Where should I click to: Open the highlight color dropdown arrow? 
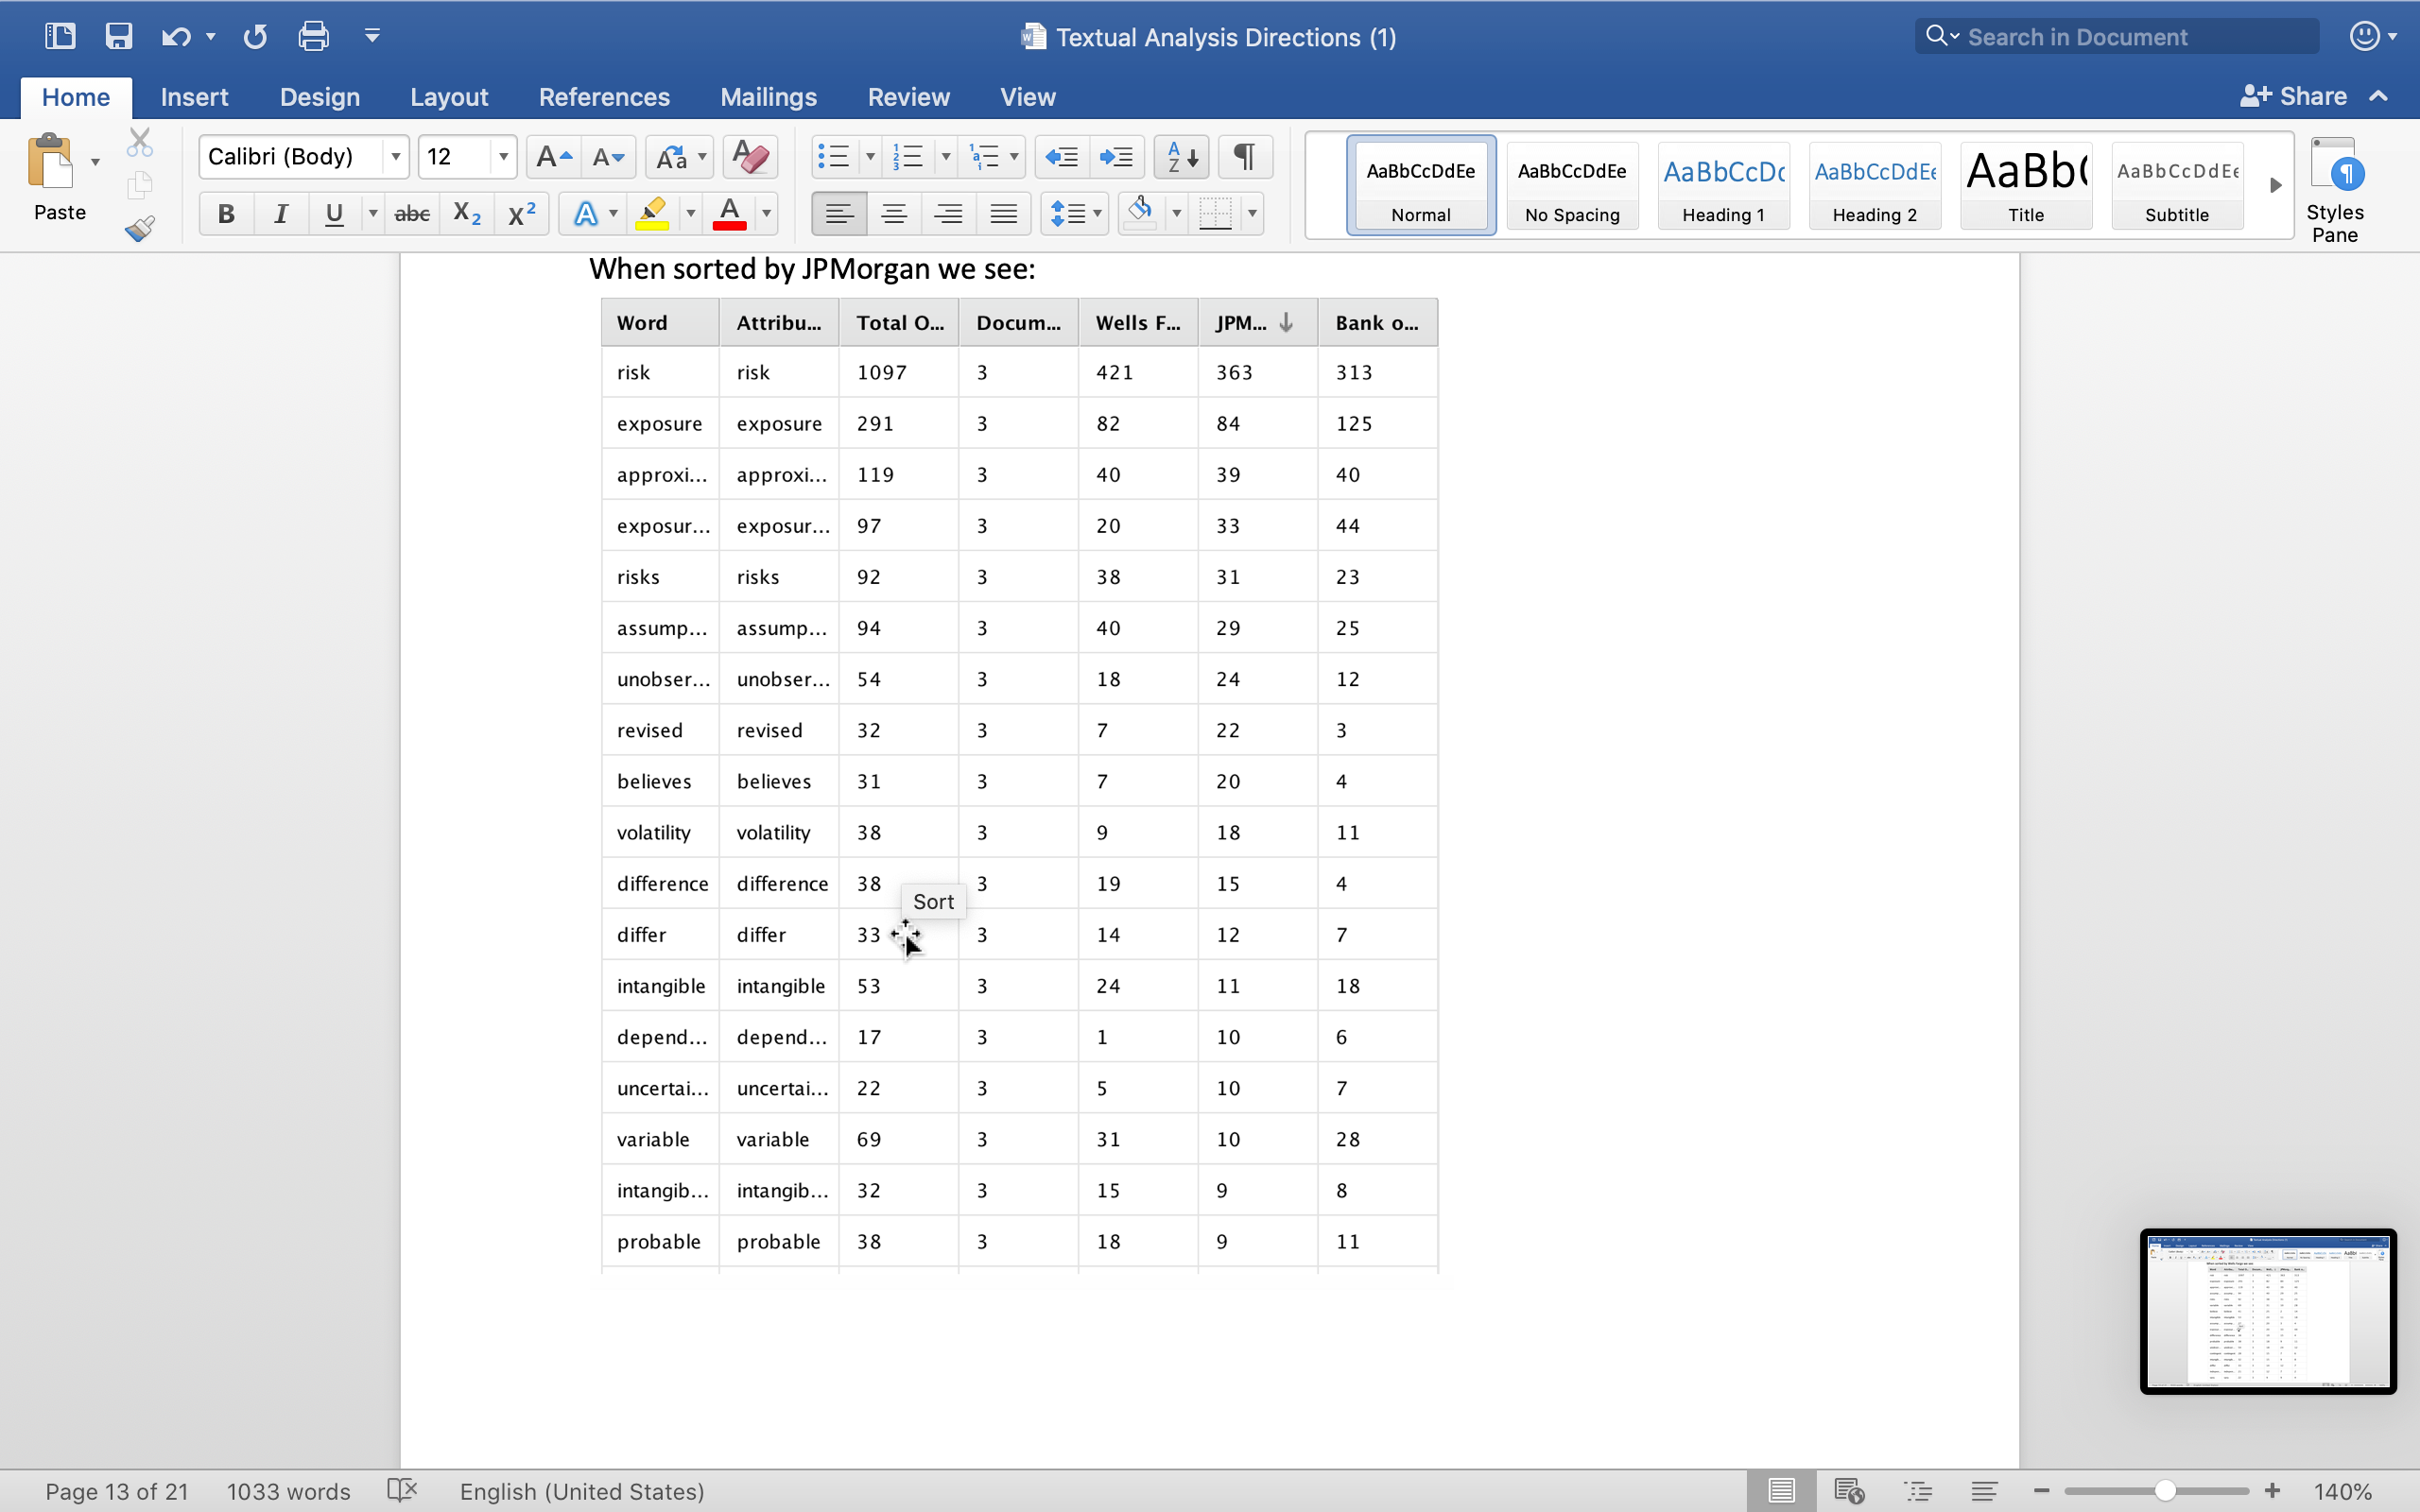(689, 213)
